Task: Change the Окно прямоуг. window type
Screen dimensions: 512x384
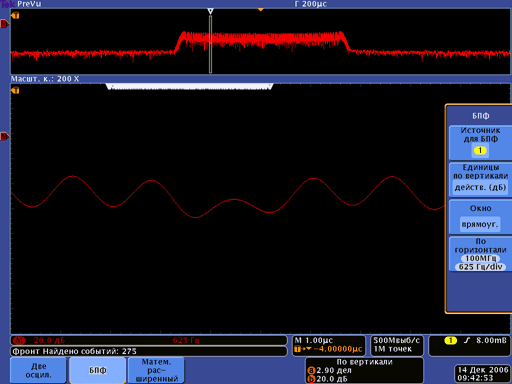Action: (480, 217)
